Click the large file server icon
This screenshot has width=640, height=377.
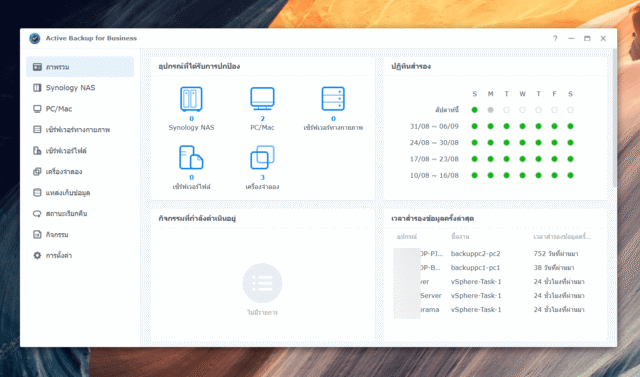[x=191, y=157]
